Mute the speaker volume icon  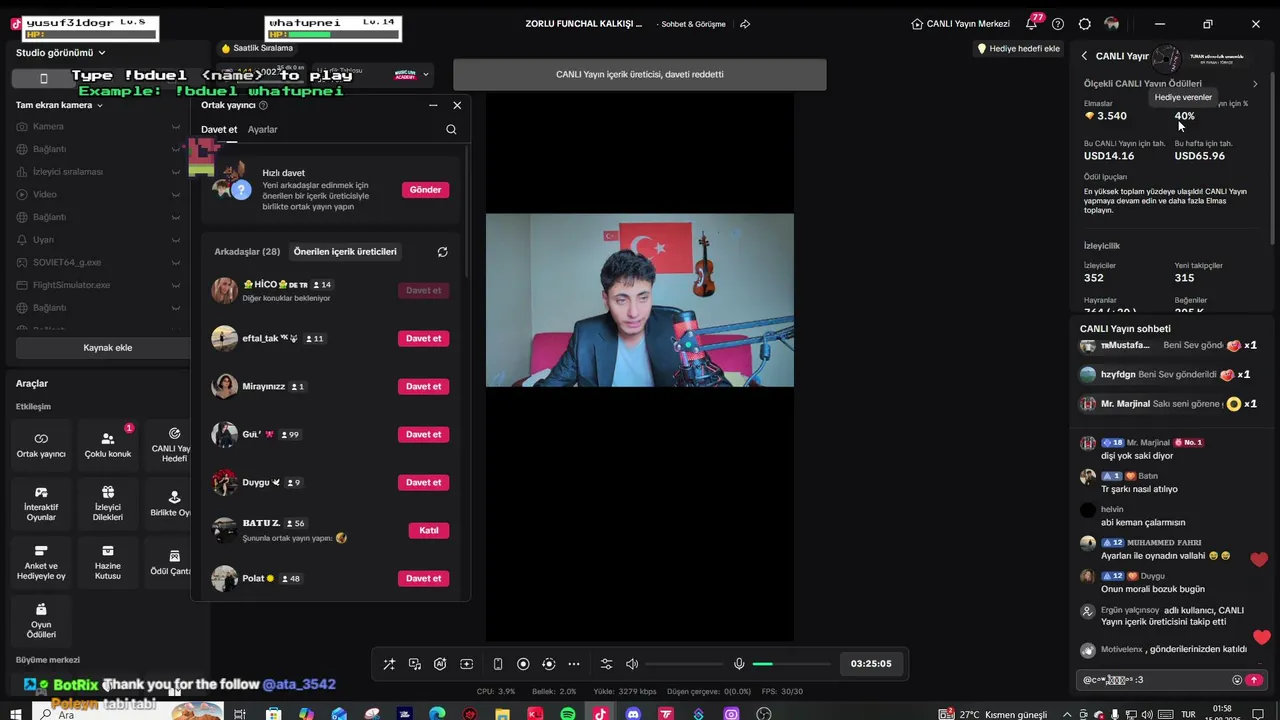click(x=632, y=664)
